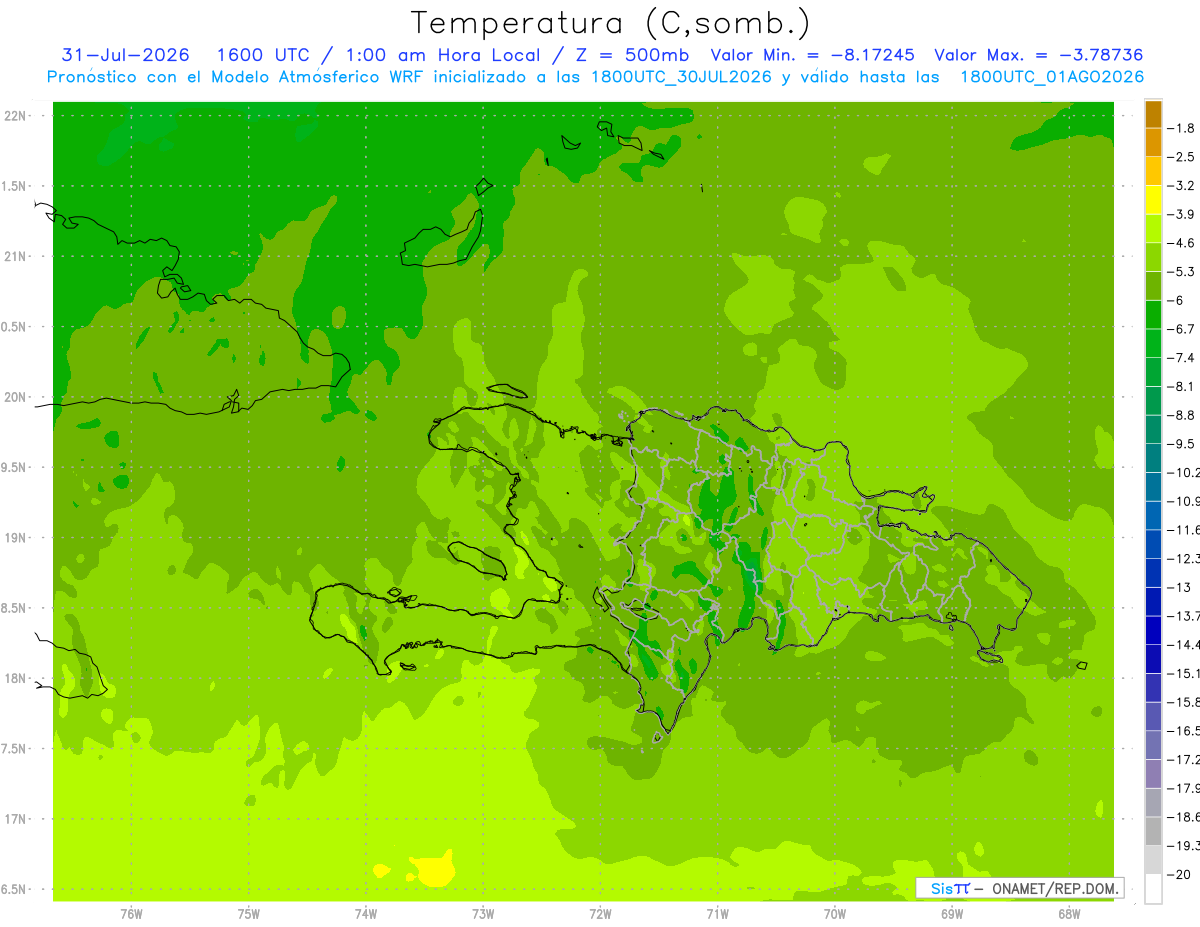Click the "-20" legend value
Viewport: 1200px width, 927px height.
click(x=1181, y=874)
